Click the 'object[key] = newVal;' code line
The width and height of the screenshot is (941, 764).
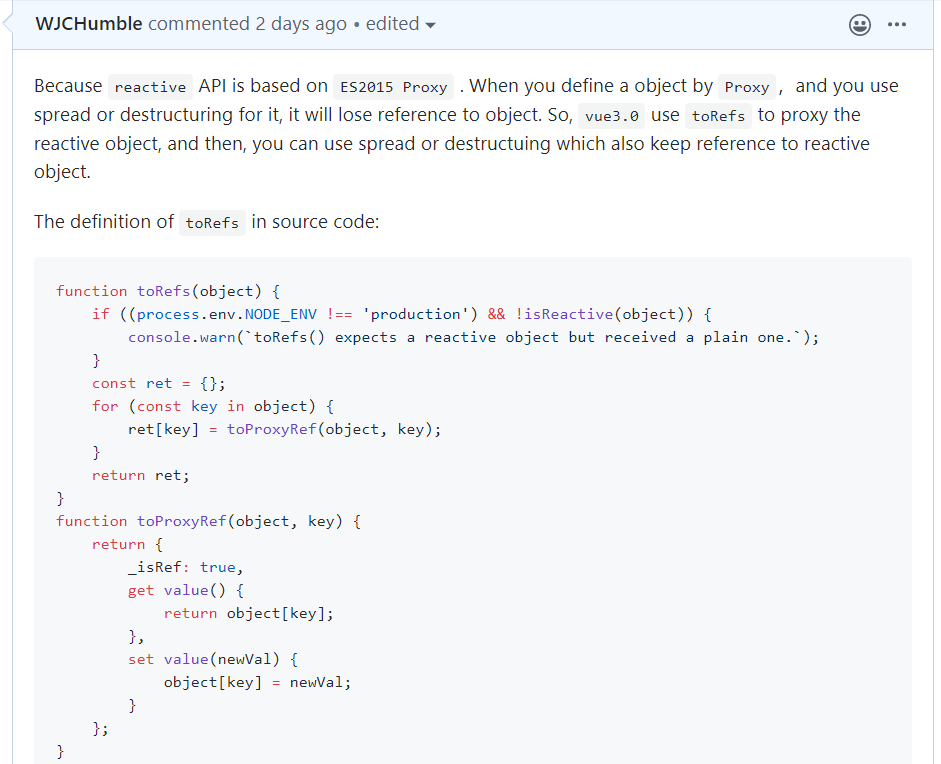257,682
